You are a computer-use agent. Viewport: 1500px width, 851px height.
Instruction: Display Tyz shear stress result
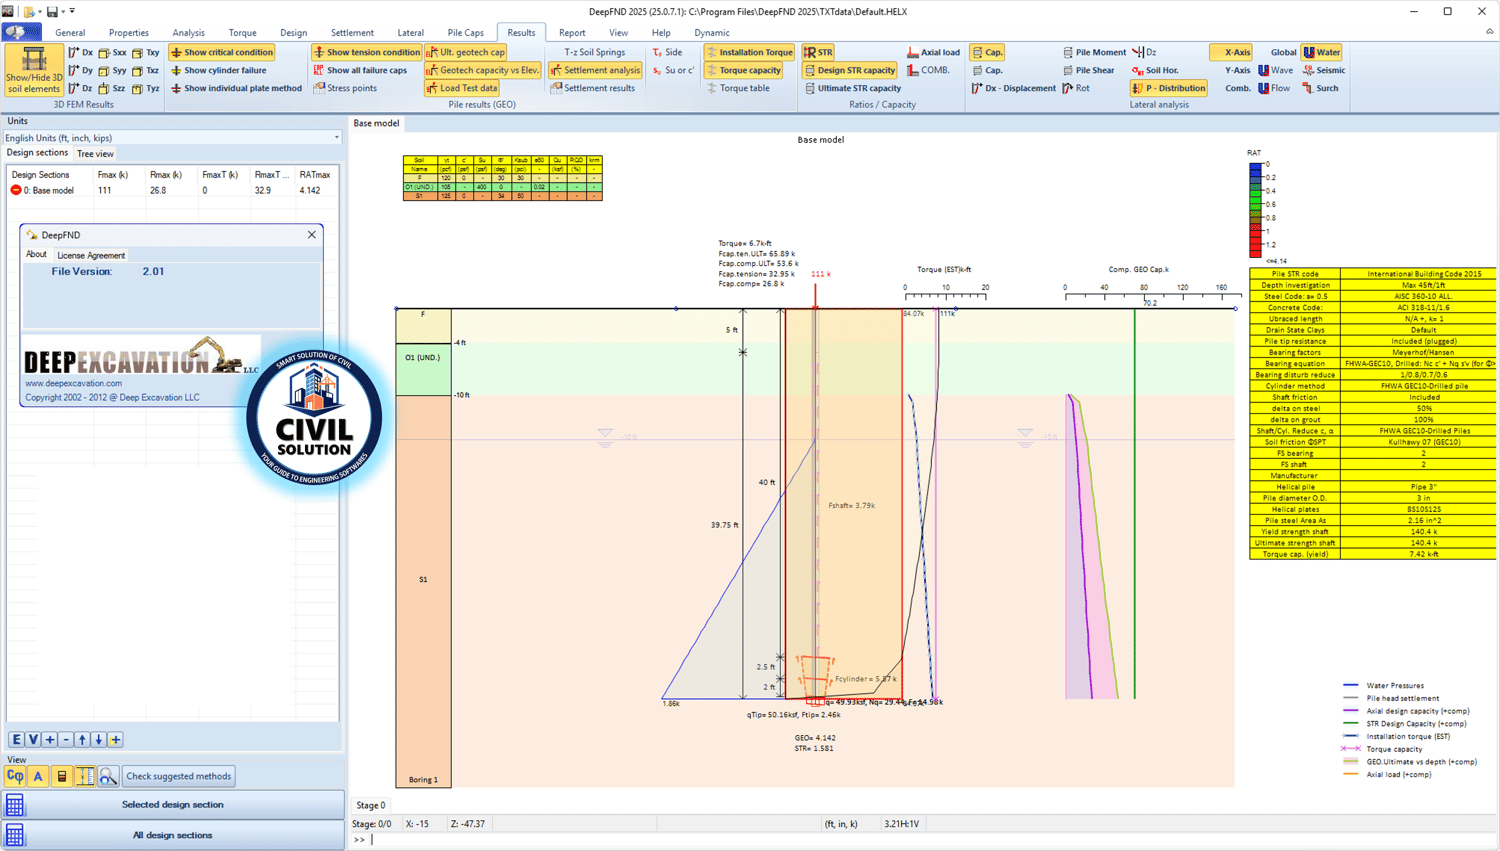146,88
